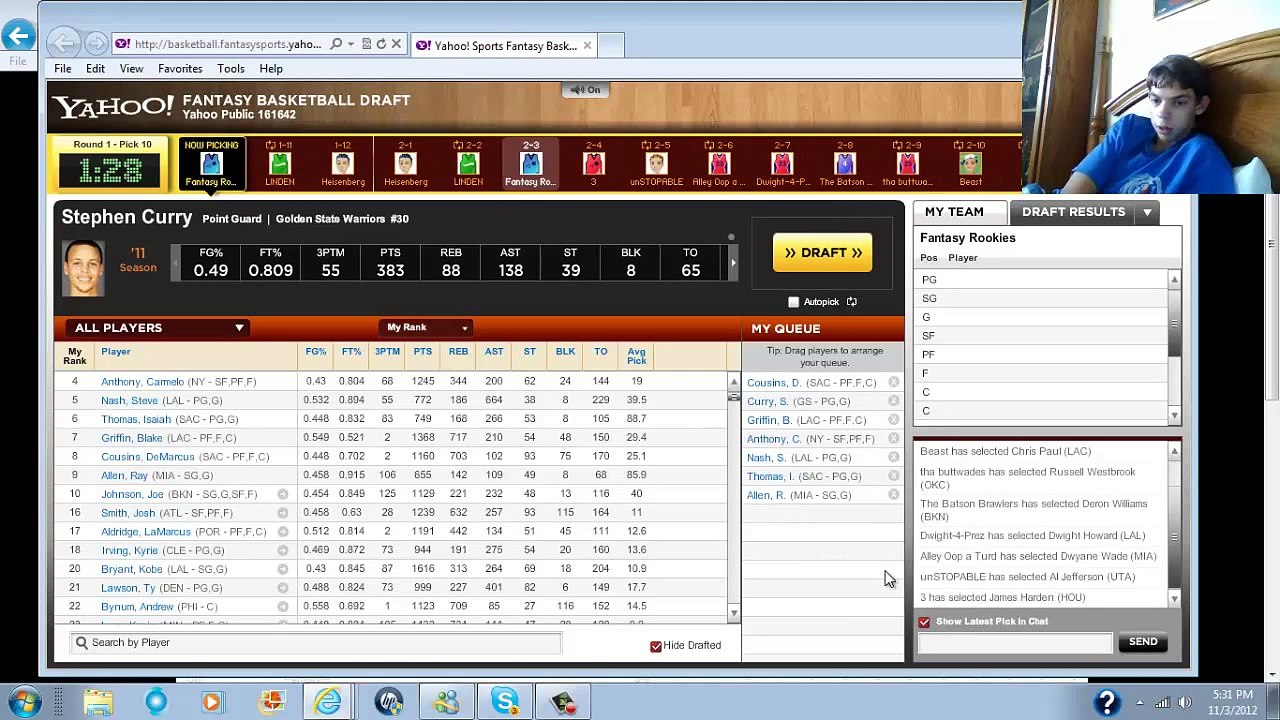
Task: Toggle Show Latest Pick in Chat checkbox
Action: (924, 622)
